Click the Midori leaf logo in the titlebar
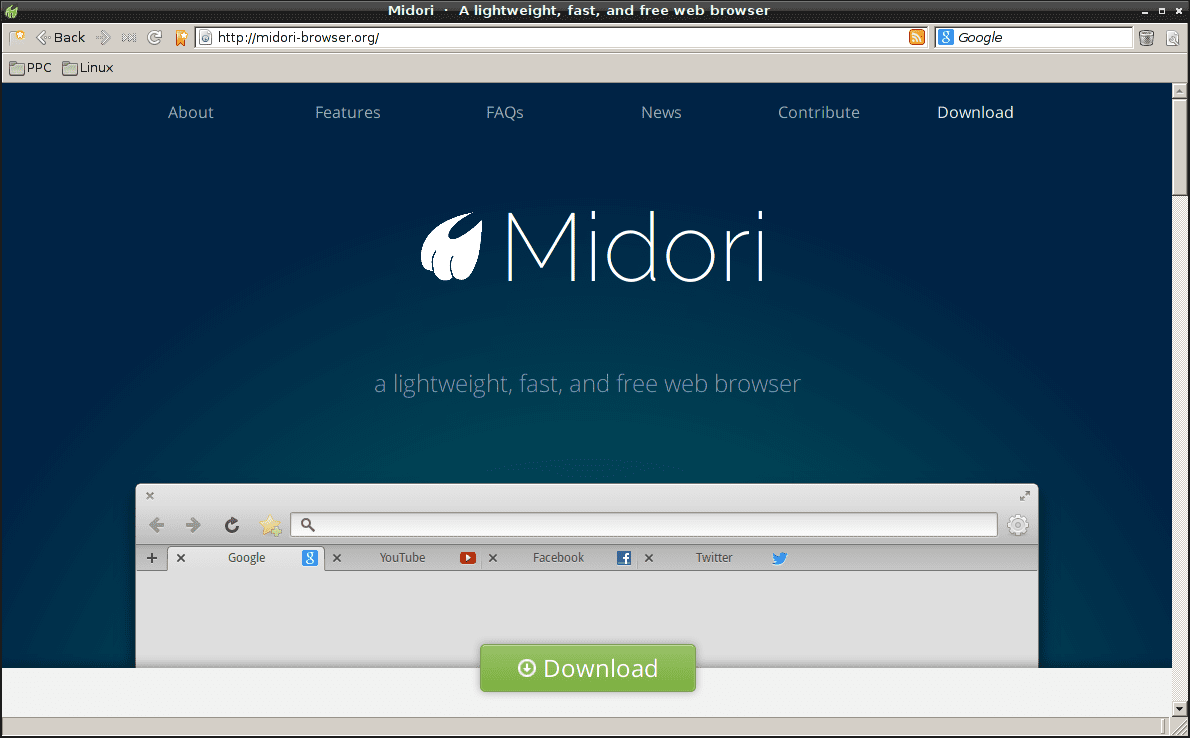Viewport: 1190px width, 738px height. (10, 11)
